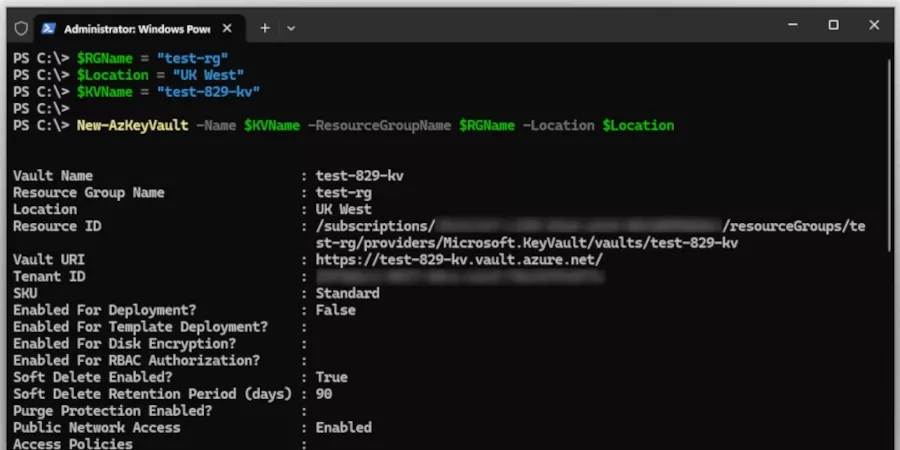Image resolution: width=900 pixels, height=450 pixels.
Task: Click the Soft Delete Enabled True value
Action: tap(331, 377)
